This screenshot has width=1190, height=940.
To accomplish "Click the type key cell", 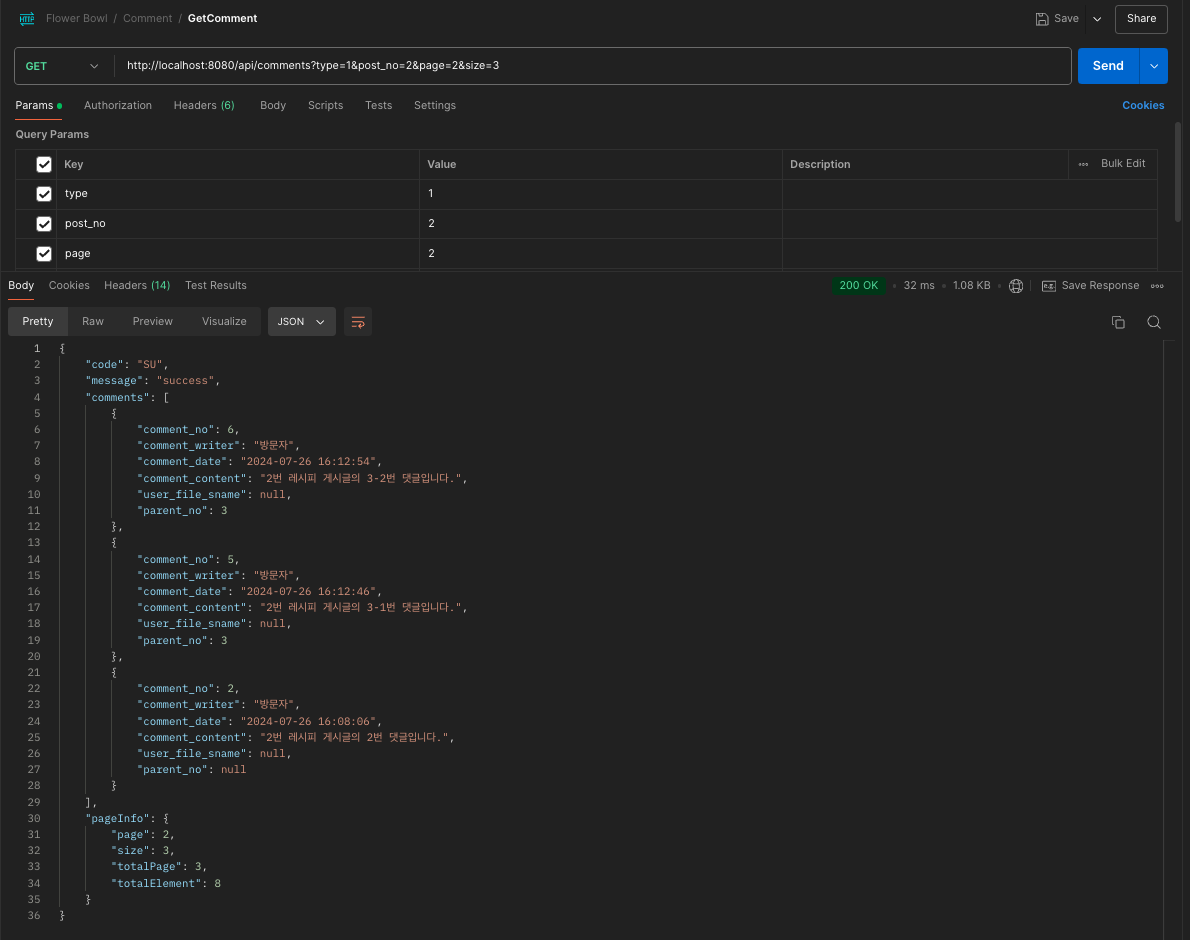I will pyautogui.click(x=238, y=194).
